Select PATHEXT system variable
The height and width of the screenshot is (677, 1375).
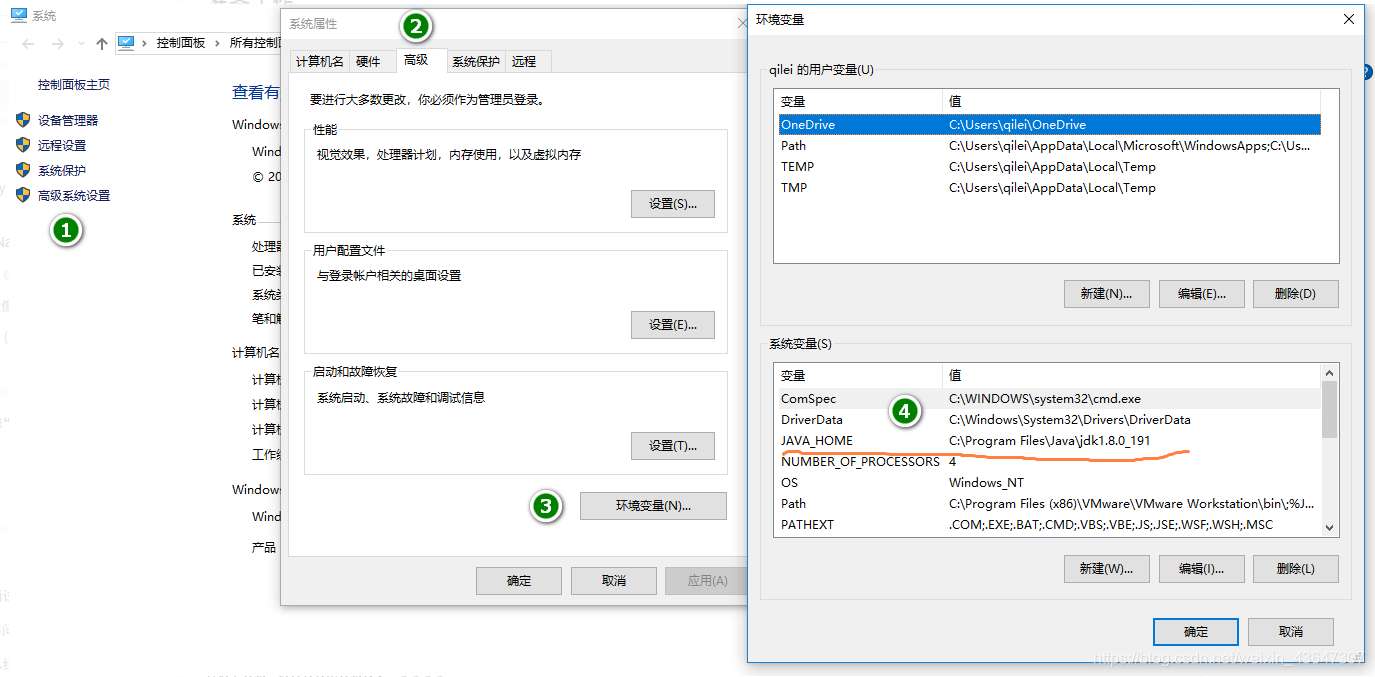1049,525
